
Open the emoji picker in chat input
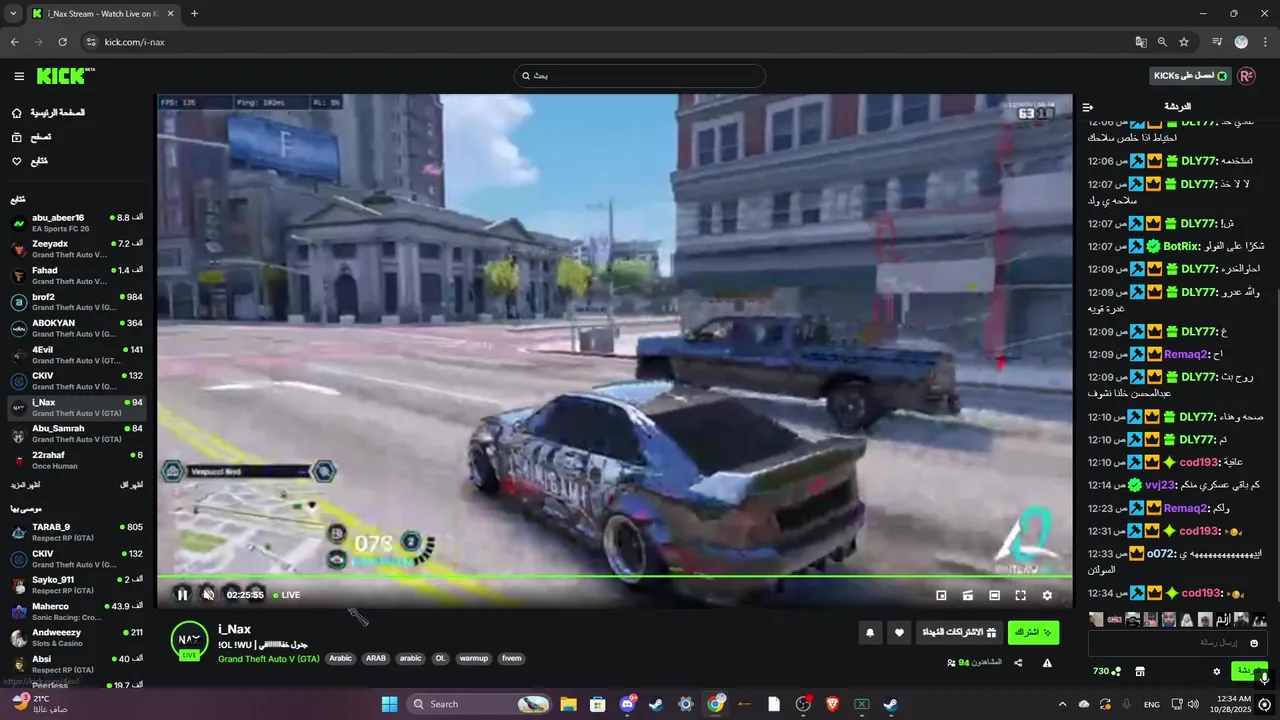1255,643
